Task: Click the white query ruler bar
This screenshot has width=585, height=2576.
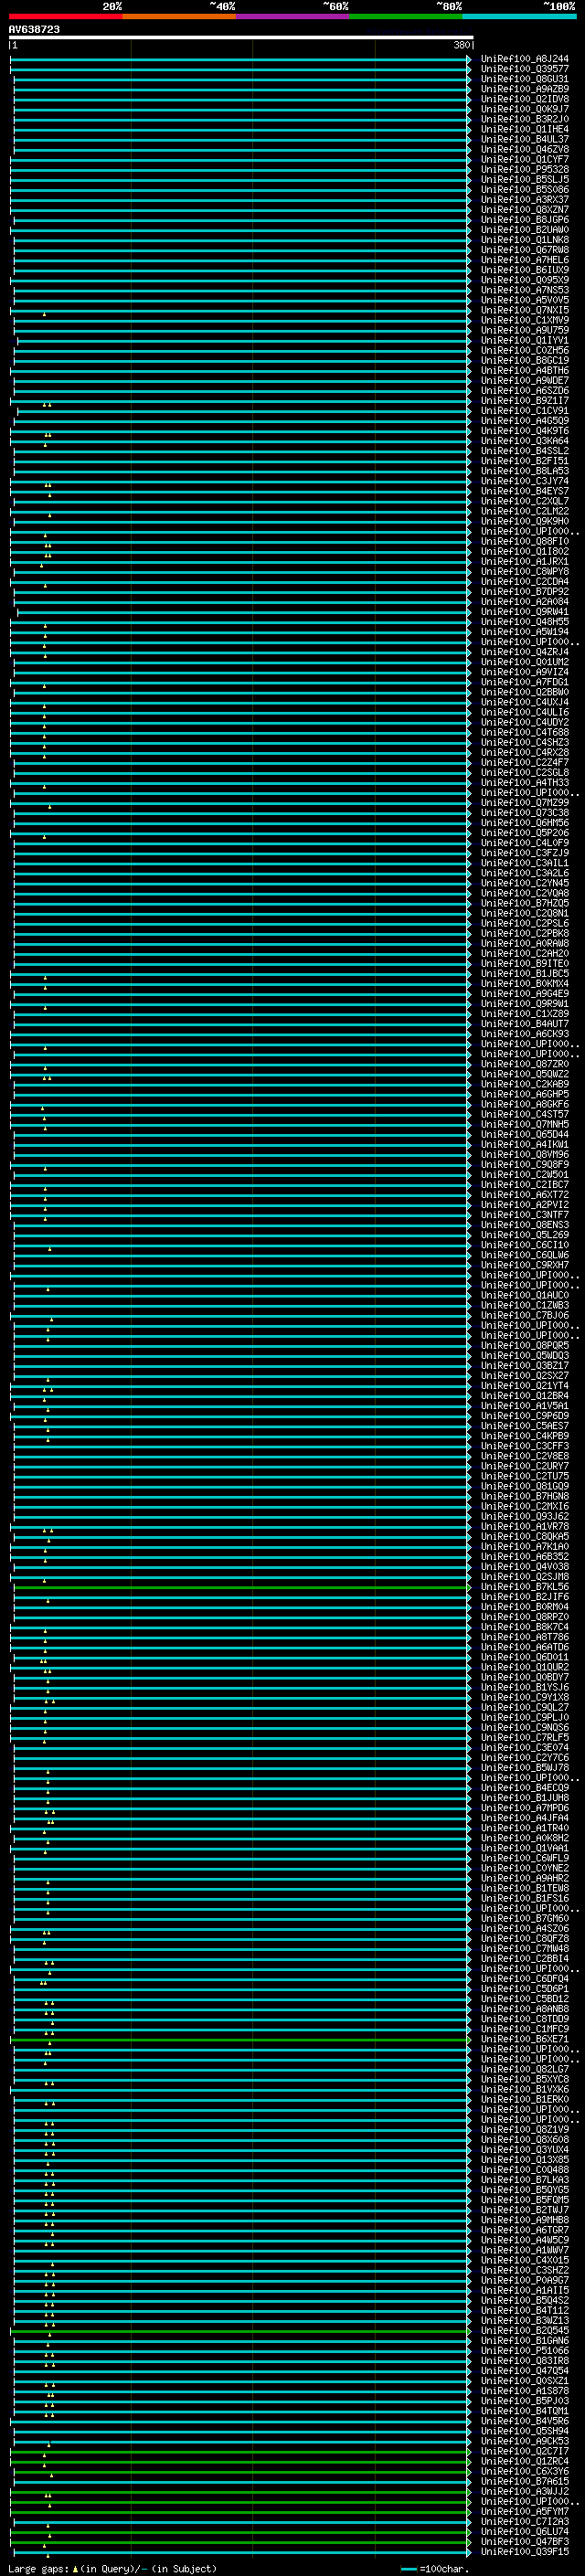Action: [x=241, y=37]
